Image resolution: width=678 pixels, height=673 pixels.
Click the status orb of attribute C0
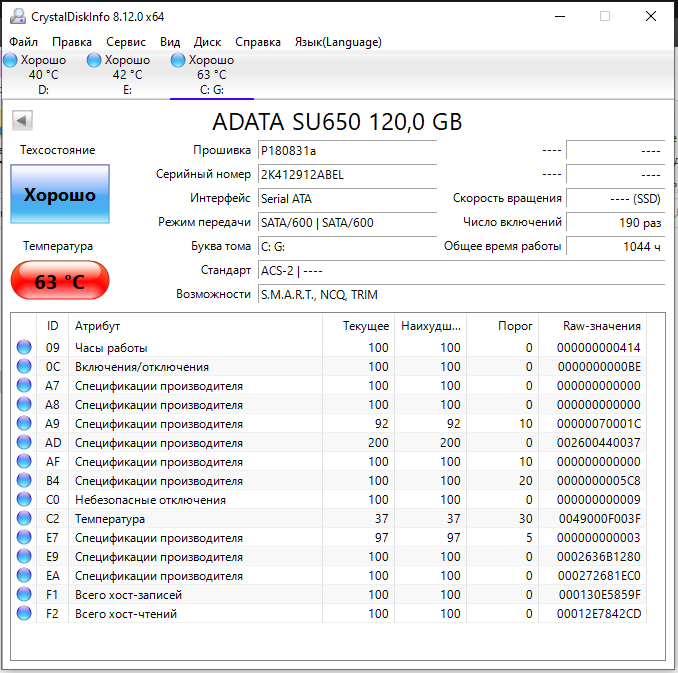24,499
